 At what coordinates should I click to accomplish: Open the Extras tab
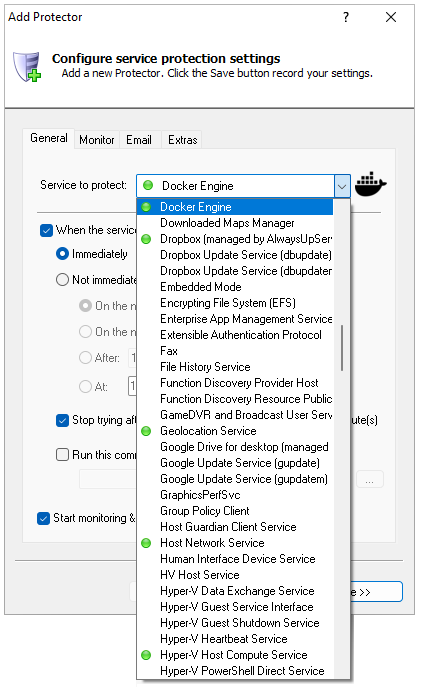coord(183,140)
